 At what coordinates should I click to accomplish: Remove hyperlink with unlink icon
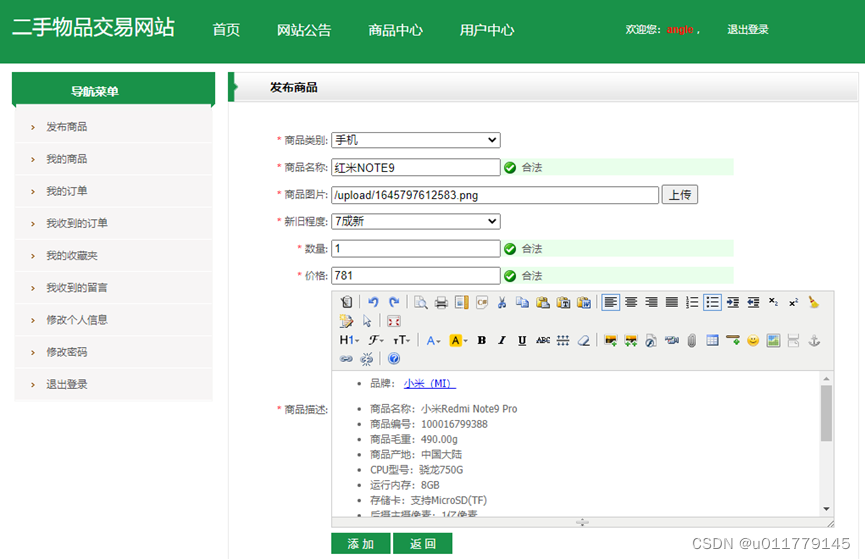(367, 359)
